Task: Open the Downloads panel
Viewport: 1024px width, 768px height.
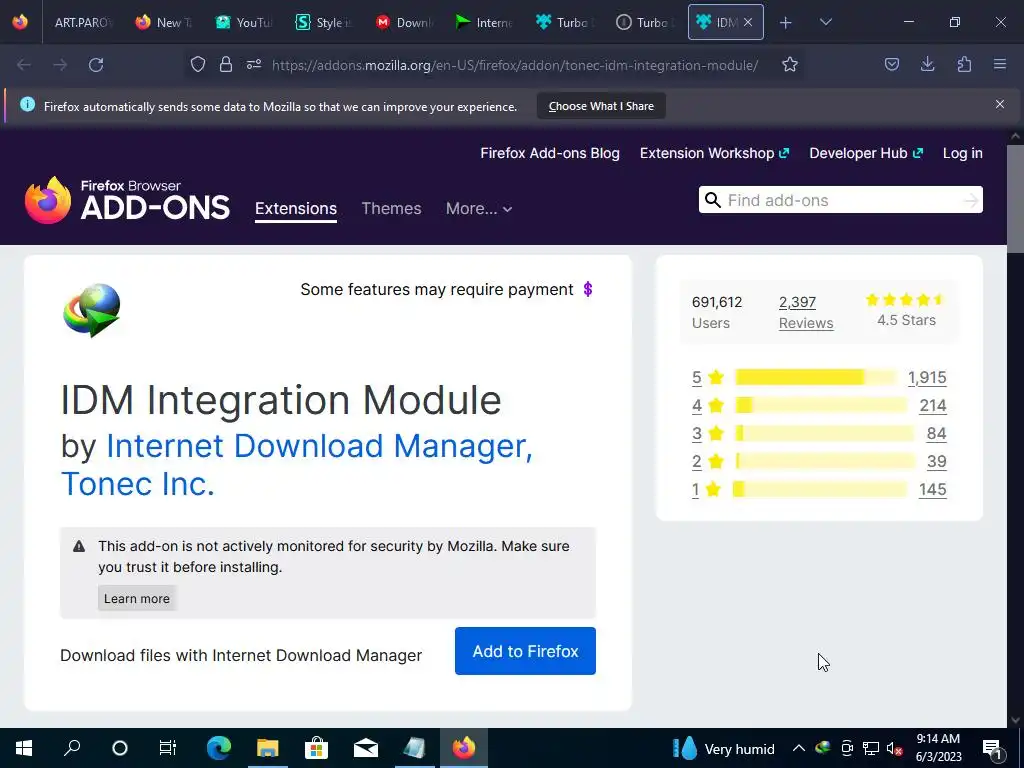Action: point(927,64)
